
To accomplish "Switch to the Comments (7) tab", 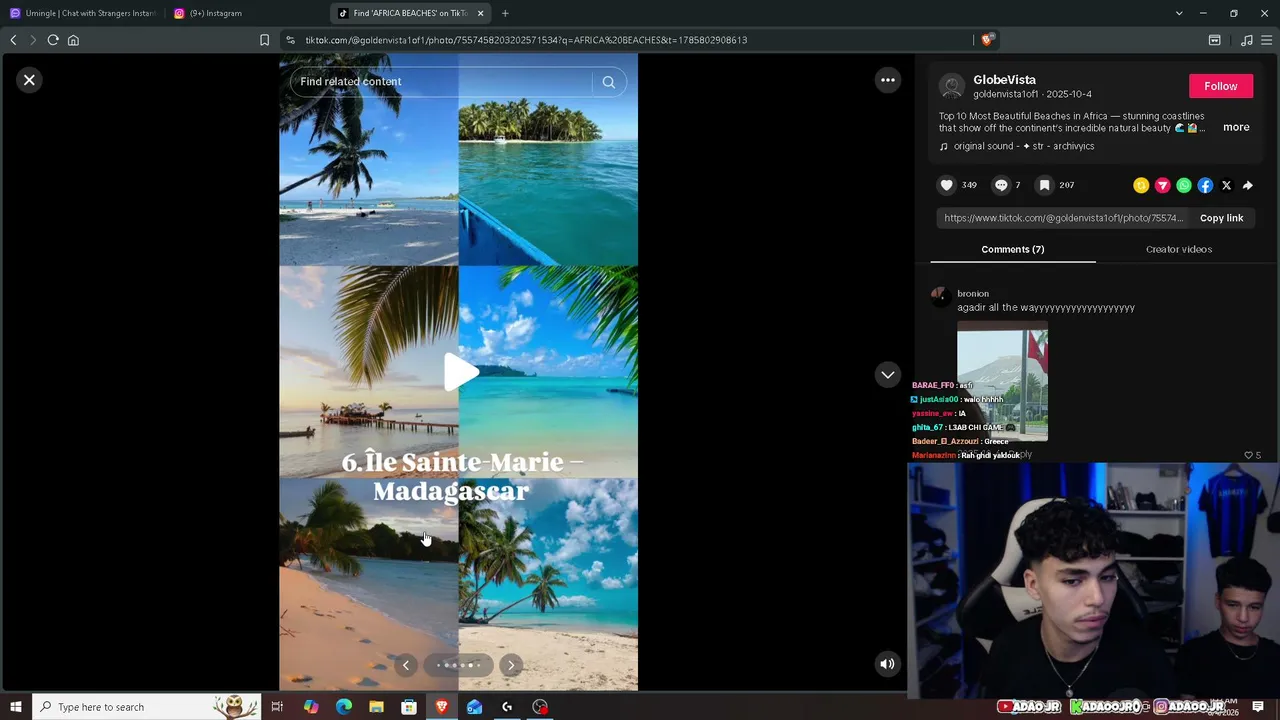I will click(1012, 249).
